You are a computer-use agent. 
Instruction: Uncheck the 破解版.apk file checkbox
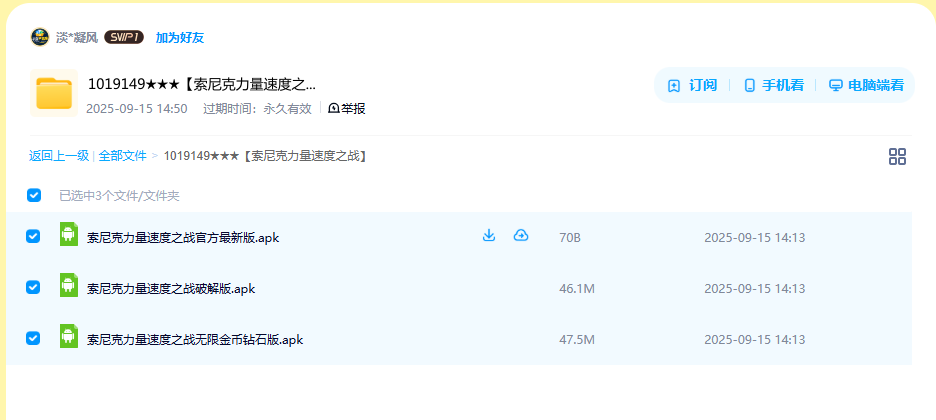pos(33,287)
